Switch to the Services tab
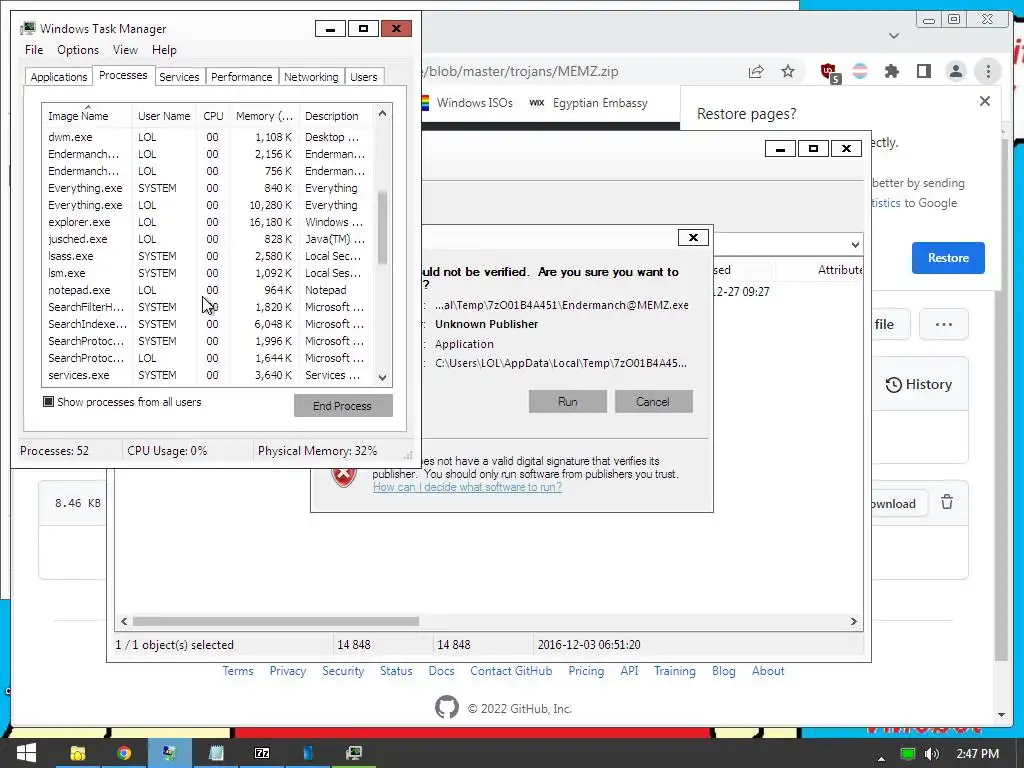This screenshot has height=768, width=1024. [x=179, y=76]
